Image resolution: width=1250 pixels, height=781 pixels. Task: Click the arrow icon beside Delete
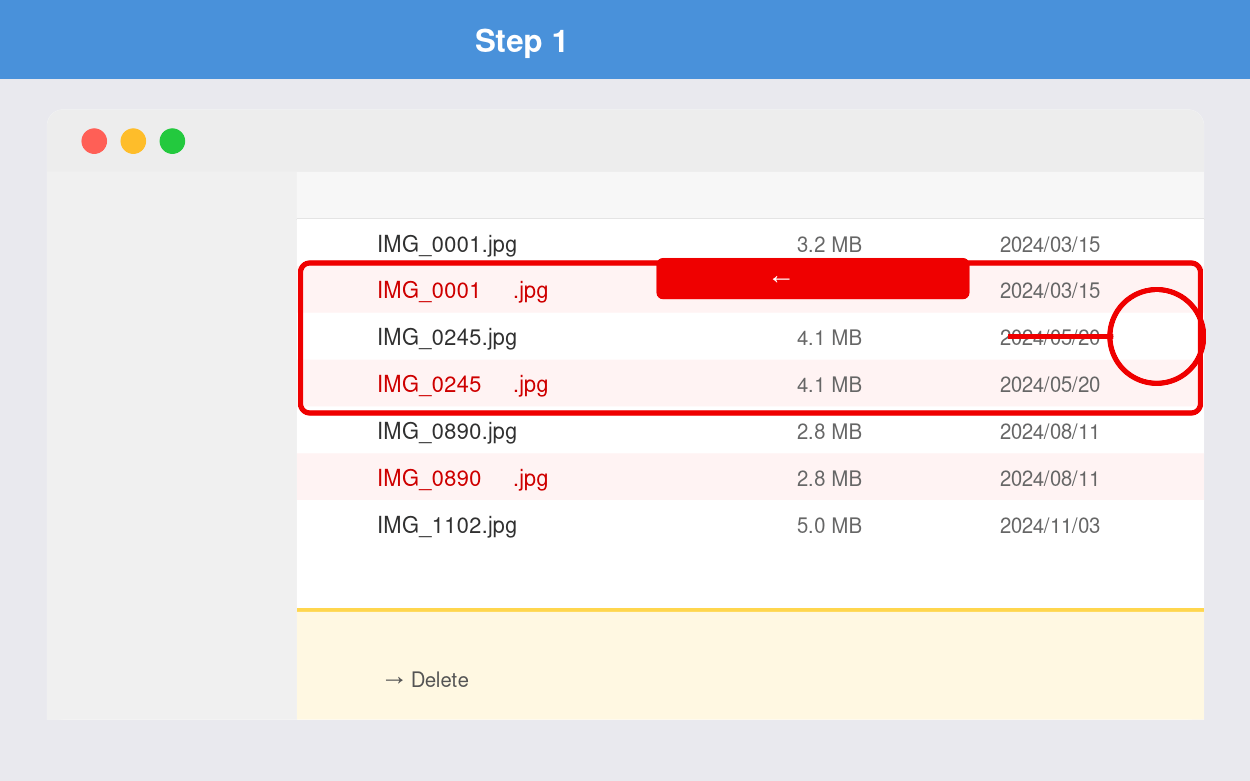pos(394,680)
